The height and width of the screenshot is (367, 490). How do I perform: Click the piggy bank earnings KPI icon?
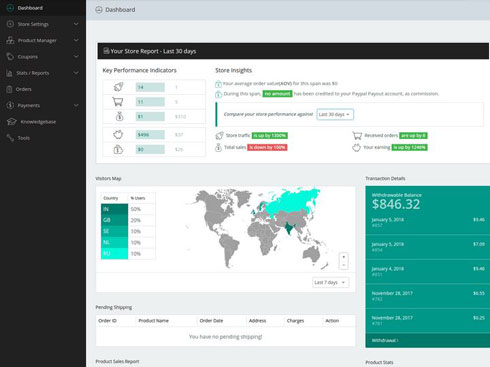coord(118,135)
